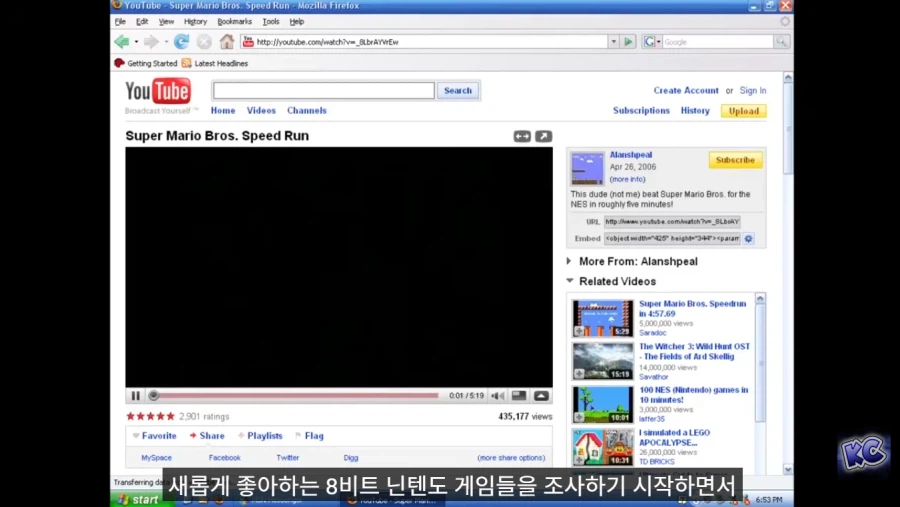The height and width of the screenshot is (507, 900).
Task: Click the Stop loading icon
Action: pyautogui.click(x=204, y=41)
